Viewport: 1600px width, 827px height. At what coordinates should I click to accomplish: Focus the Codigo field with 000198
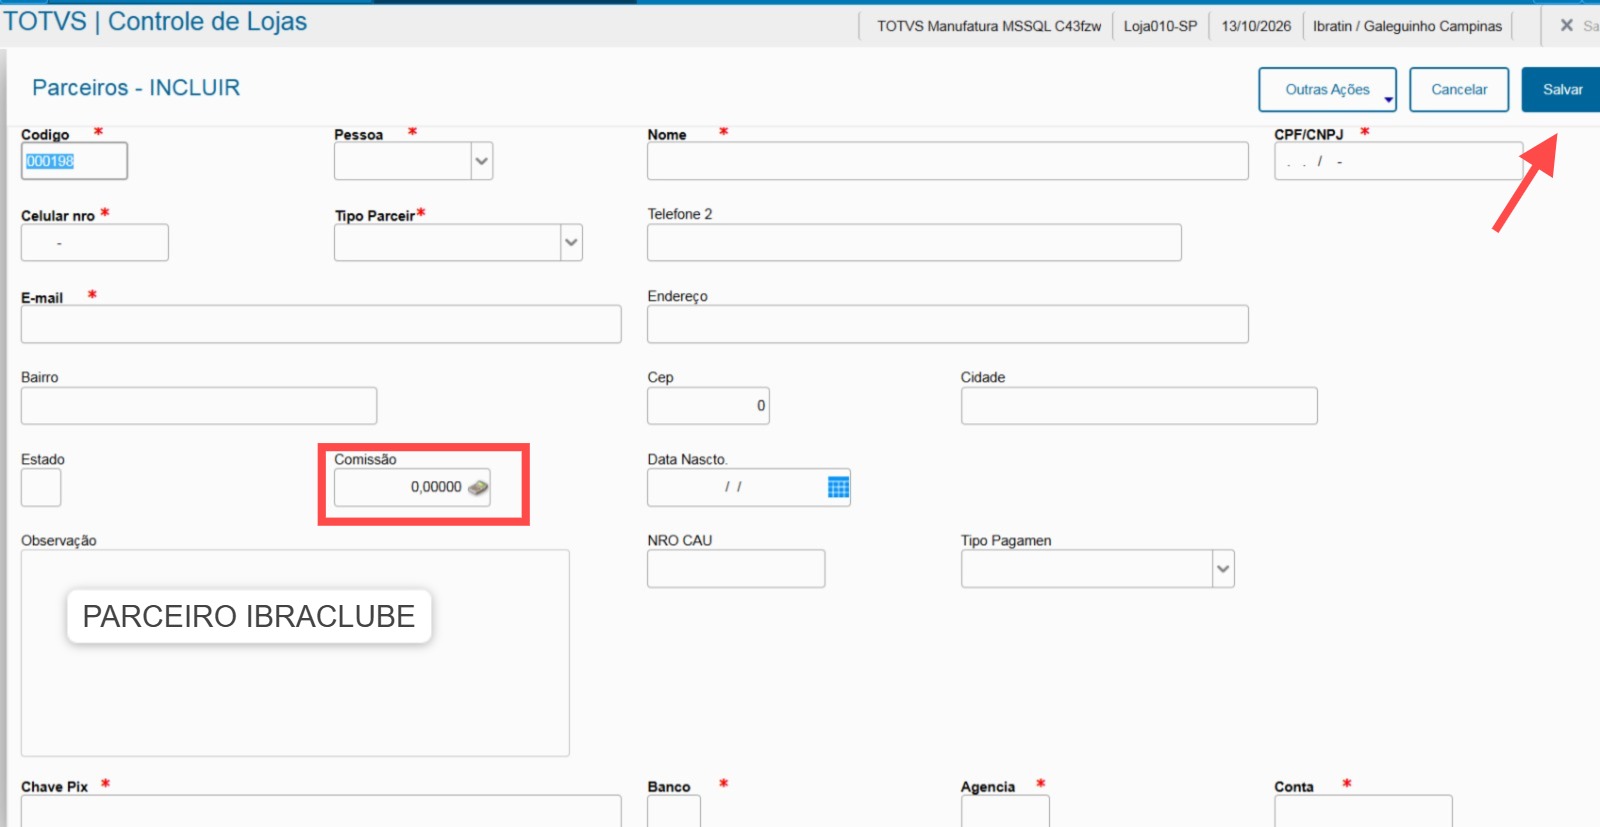(x=74, y=161)
